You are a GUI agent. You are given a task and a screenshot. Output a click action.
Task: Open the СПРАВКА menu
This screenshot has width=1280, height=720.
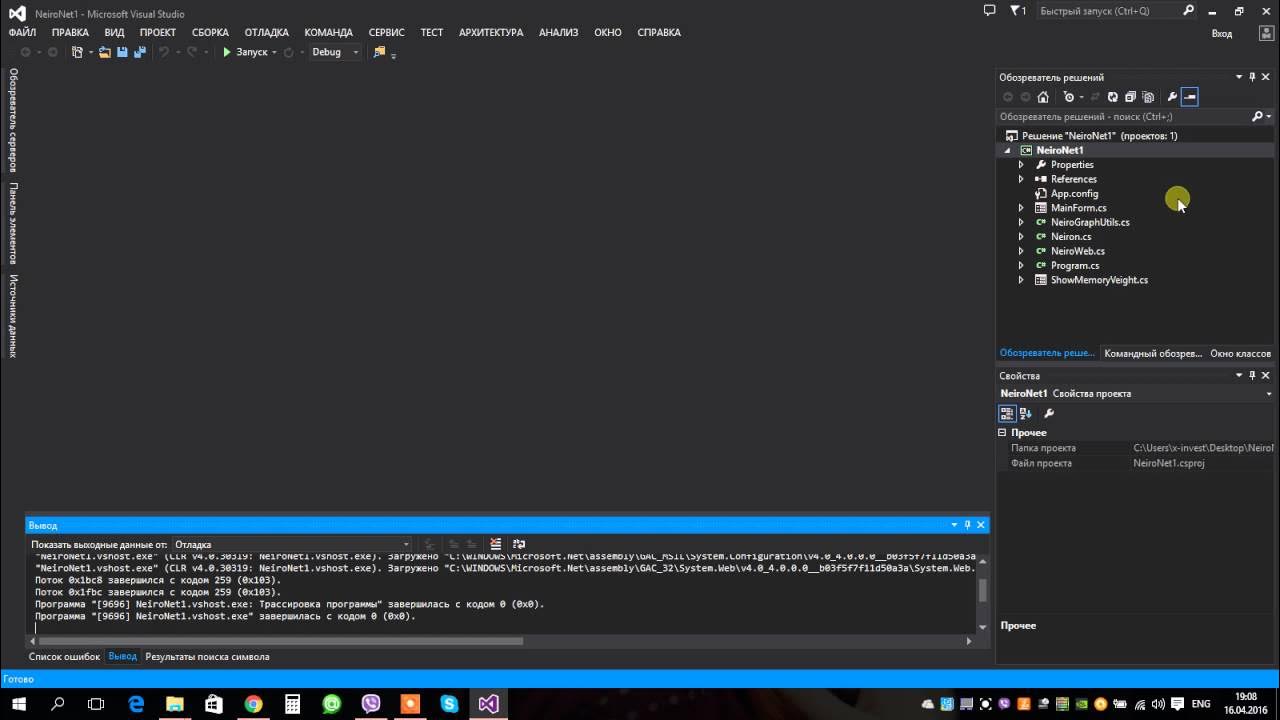659,33
